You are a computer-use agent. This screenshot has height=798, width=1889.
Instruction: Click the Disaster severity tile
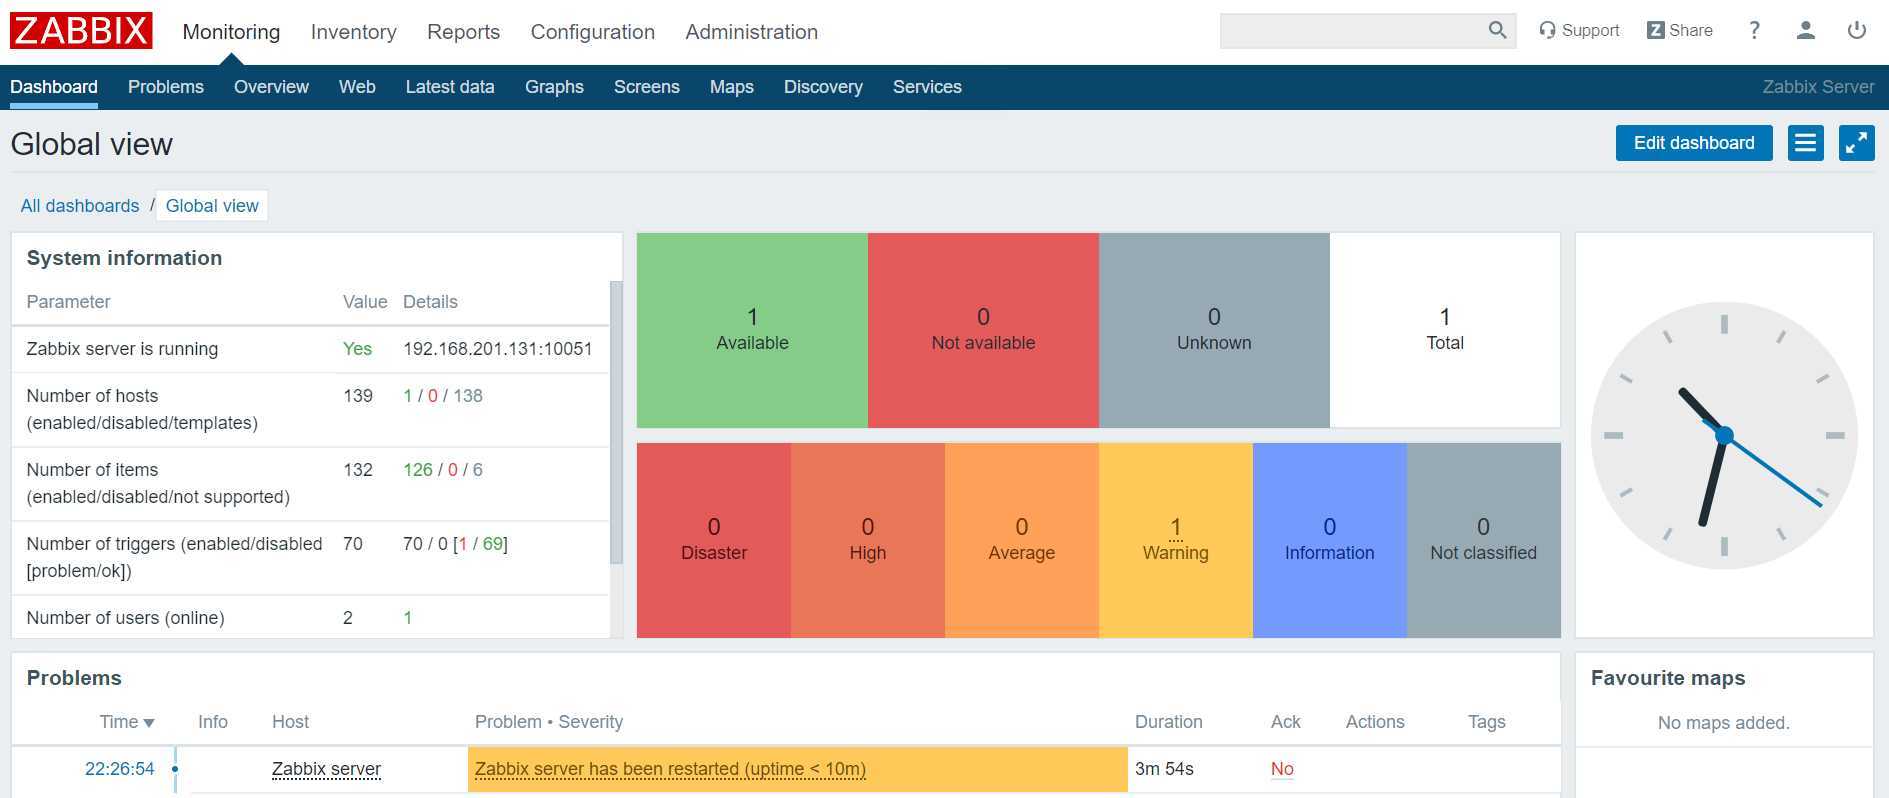click(x=714, y=540)
